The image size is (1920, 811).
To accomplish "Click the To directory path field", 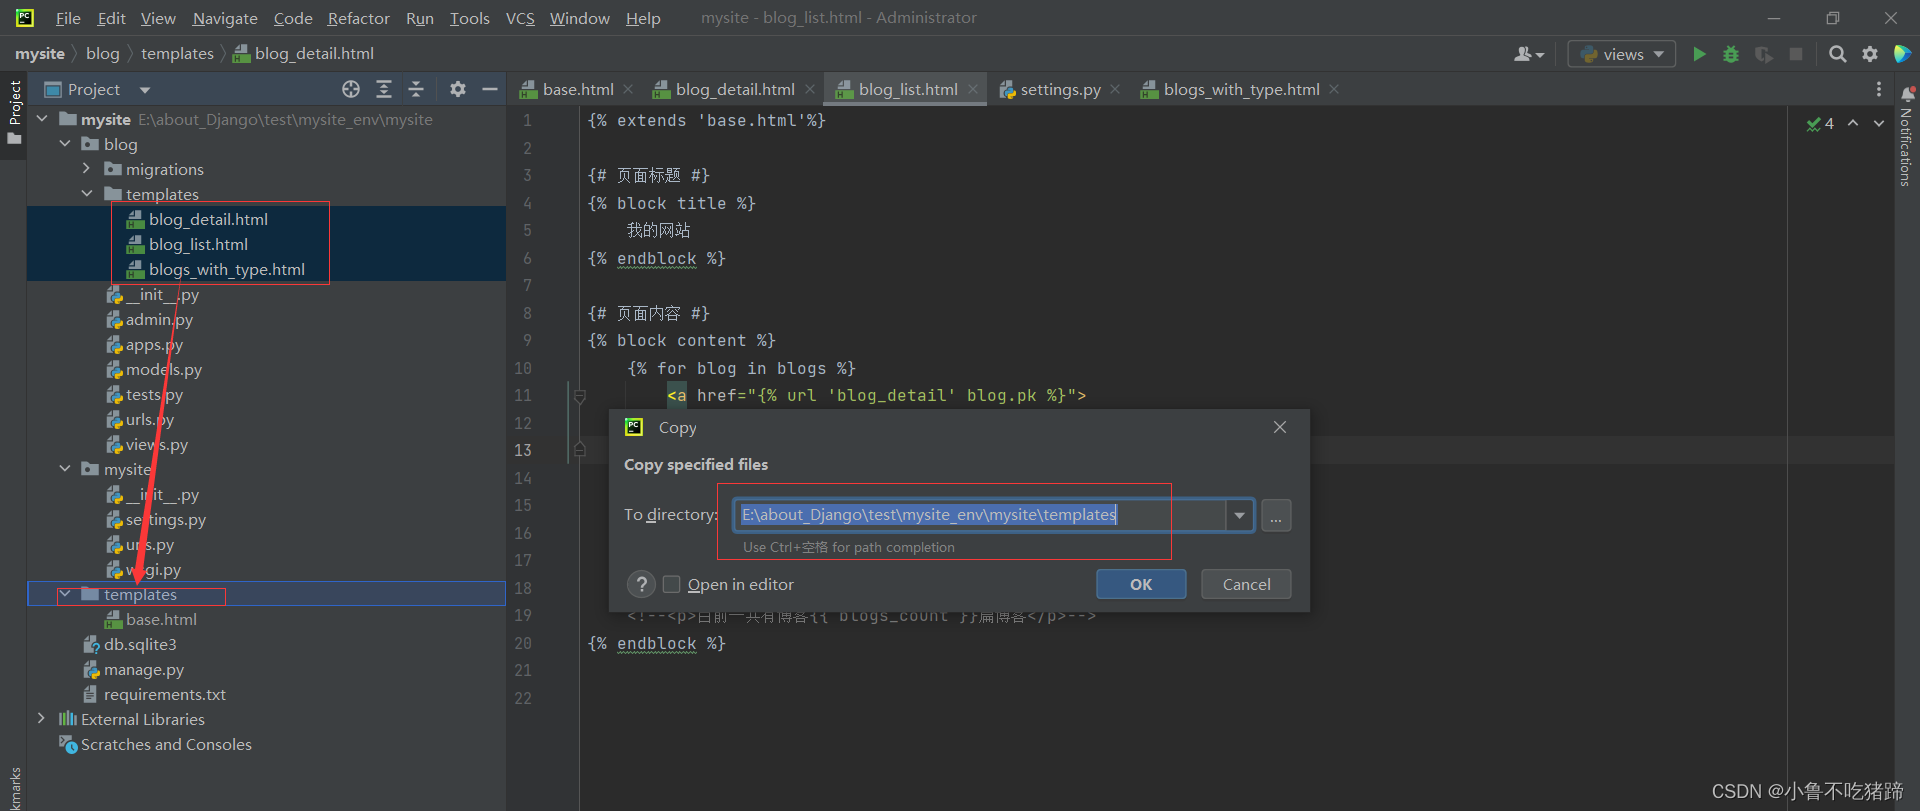I will coord(980,515).
